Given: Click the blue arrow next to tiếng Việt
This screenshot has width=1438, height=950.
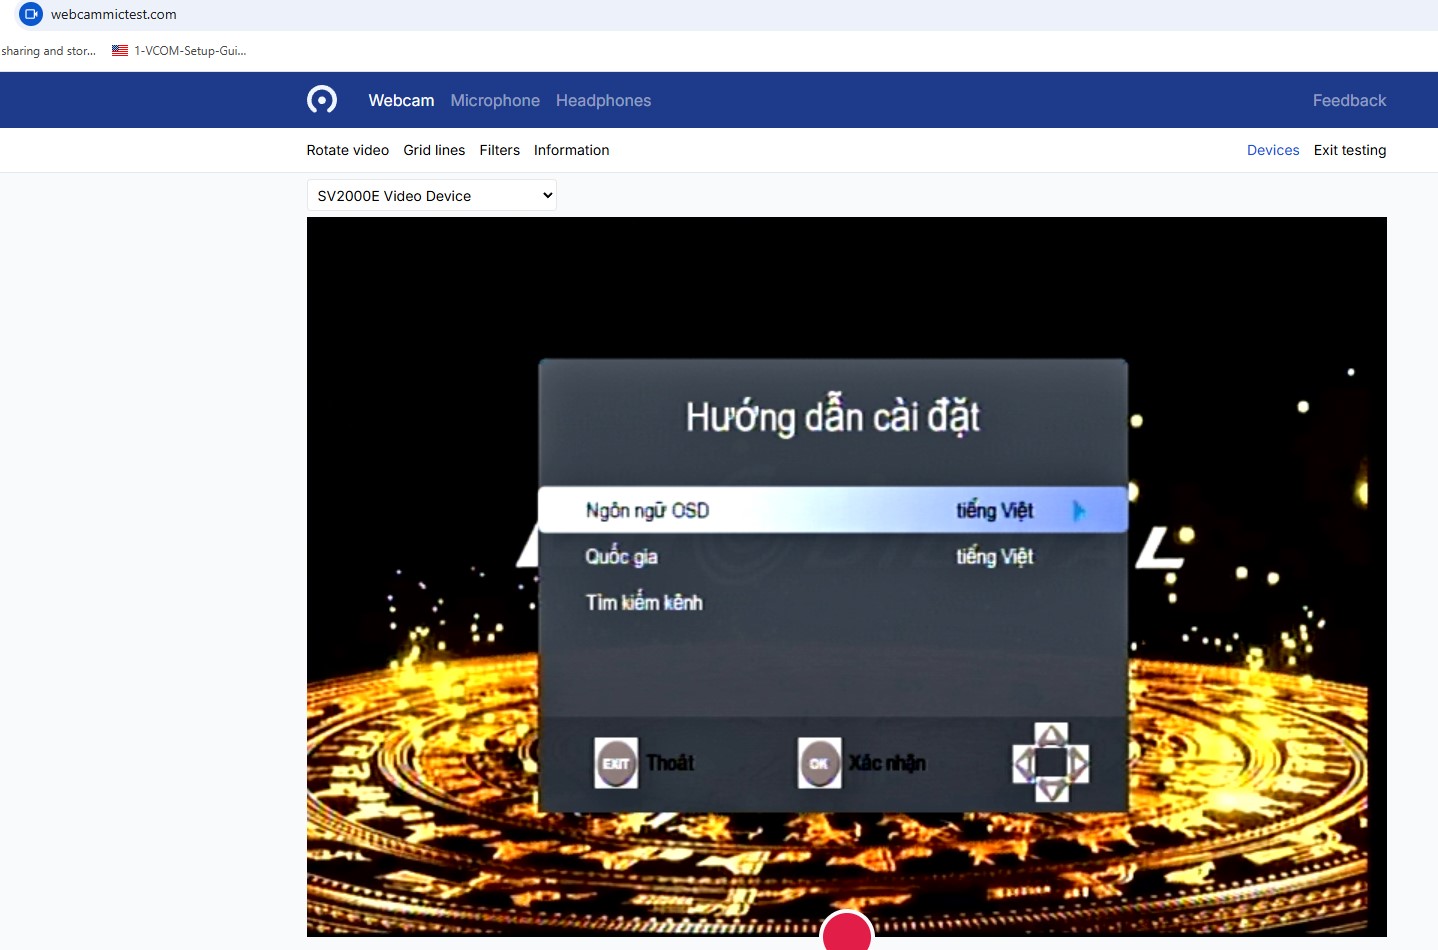Looking at the screenshot, I should 1078,511.
